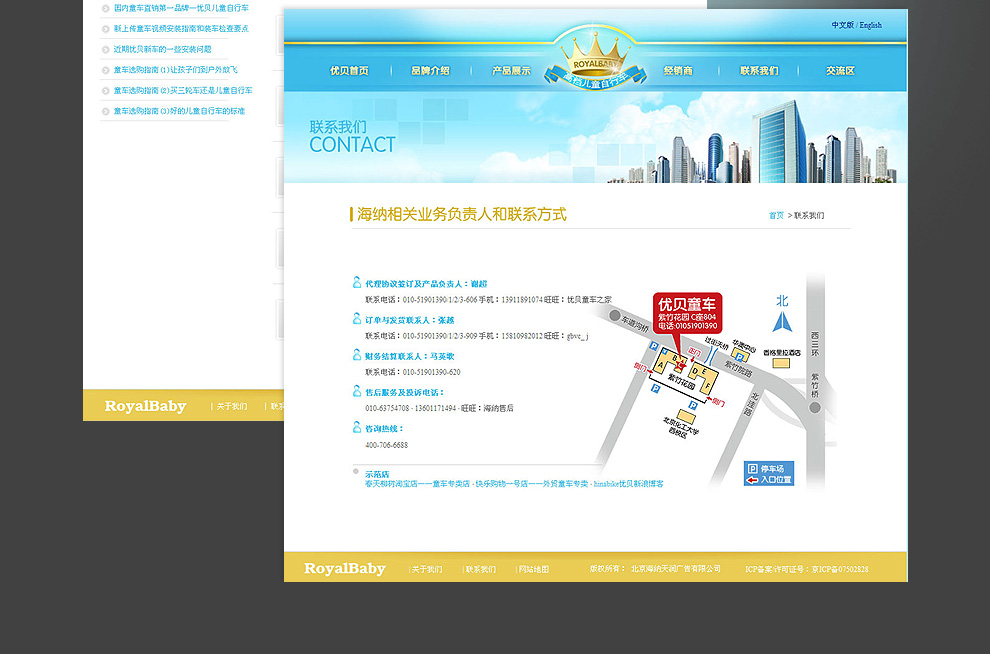This screenshot has height=654, width=990.
Task: Open the 品牌介绍 navigation item
Action: coord(430,71)
